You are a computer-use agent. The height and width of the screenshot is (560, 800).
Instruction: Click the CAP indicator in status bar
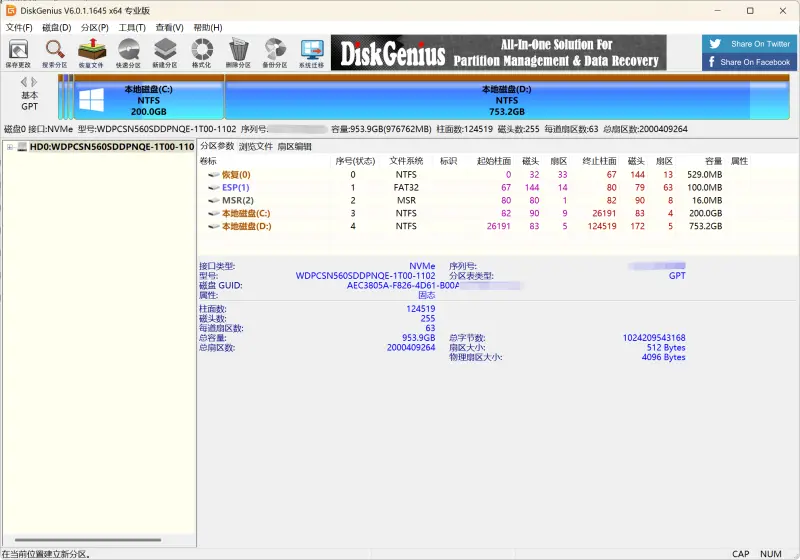741,554
